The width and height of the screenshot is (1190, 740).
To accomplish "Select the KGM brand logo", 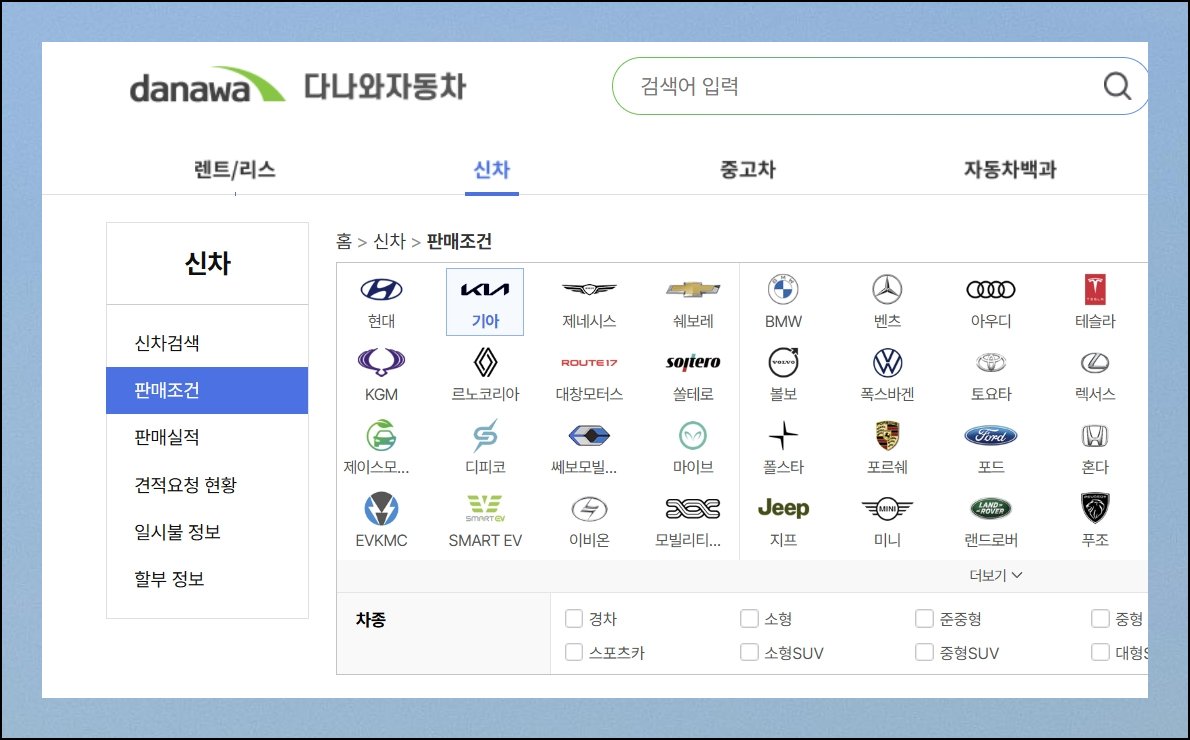I will click(381, 362).
